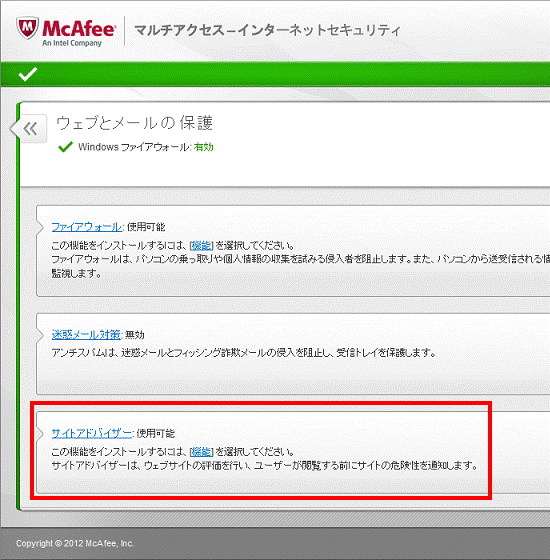The image size is (550, 560).
Task: Click the 機能 link in the firewall section
Action: 201,245
